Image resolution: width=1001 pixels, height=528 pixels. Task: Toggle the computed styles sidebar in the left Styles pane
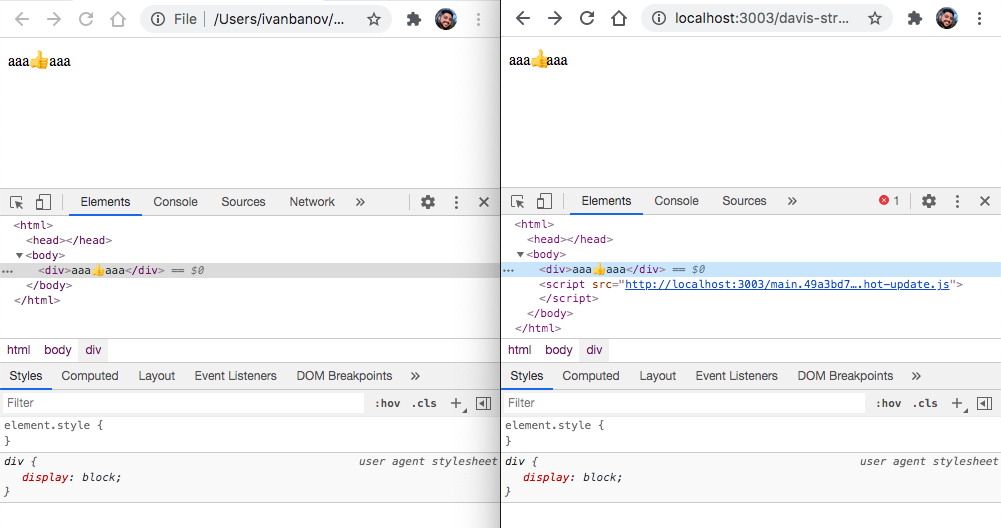click(x=483, y=403)
